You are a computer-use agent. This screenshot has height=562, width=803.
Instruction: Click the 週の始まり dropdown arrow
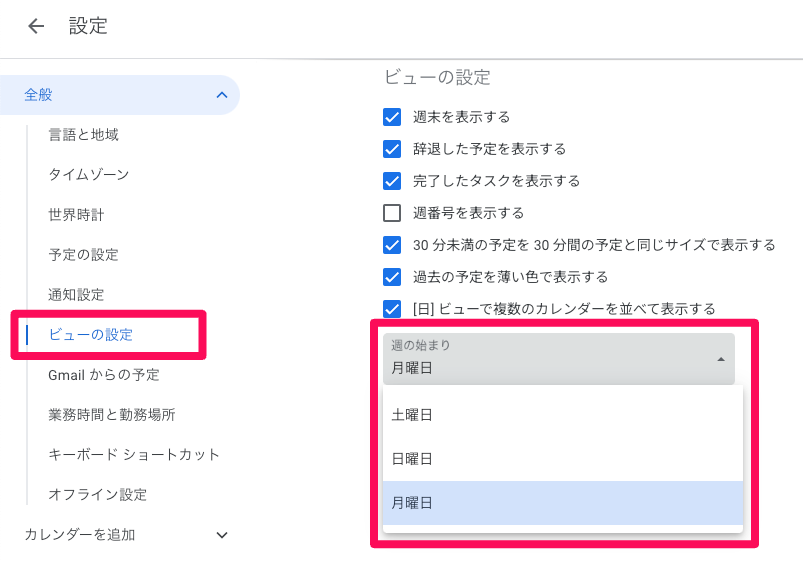pos(721,359)
